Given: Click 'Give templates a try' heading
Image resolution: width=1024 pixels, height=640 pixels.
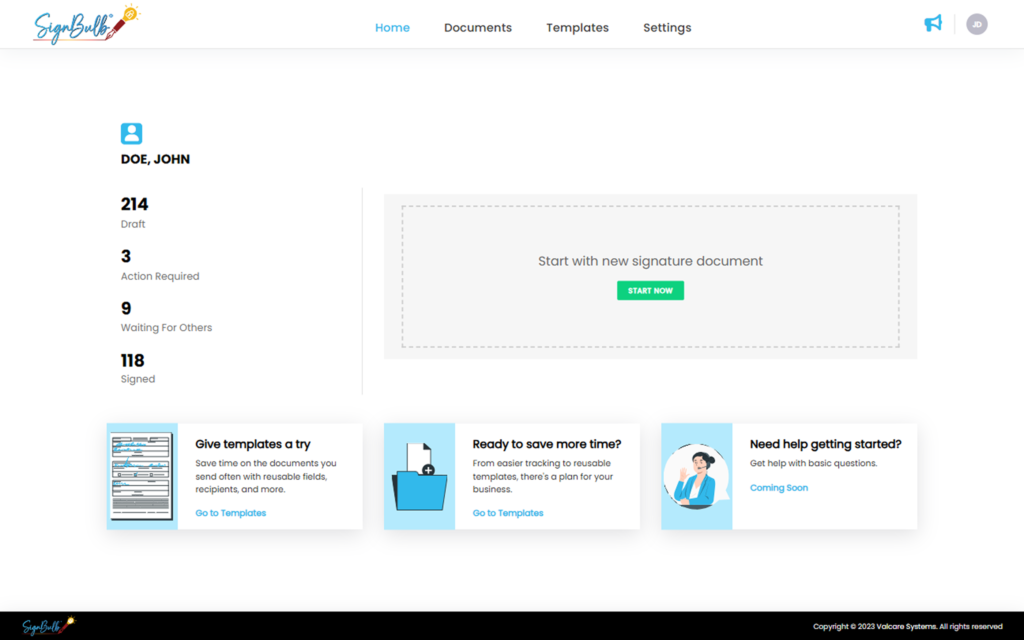Looking at the screenshot, I should (x=253, y=444).
